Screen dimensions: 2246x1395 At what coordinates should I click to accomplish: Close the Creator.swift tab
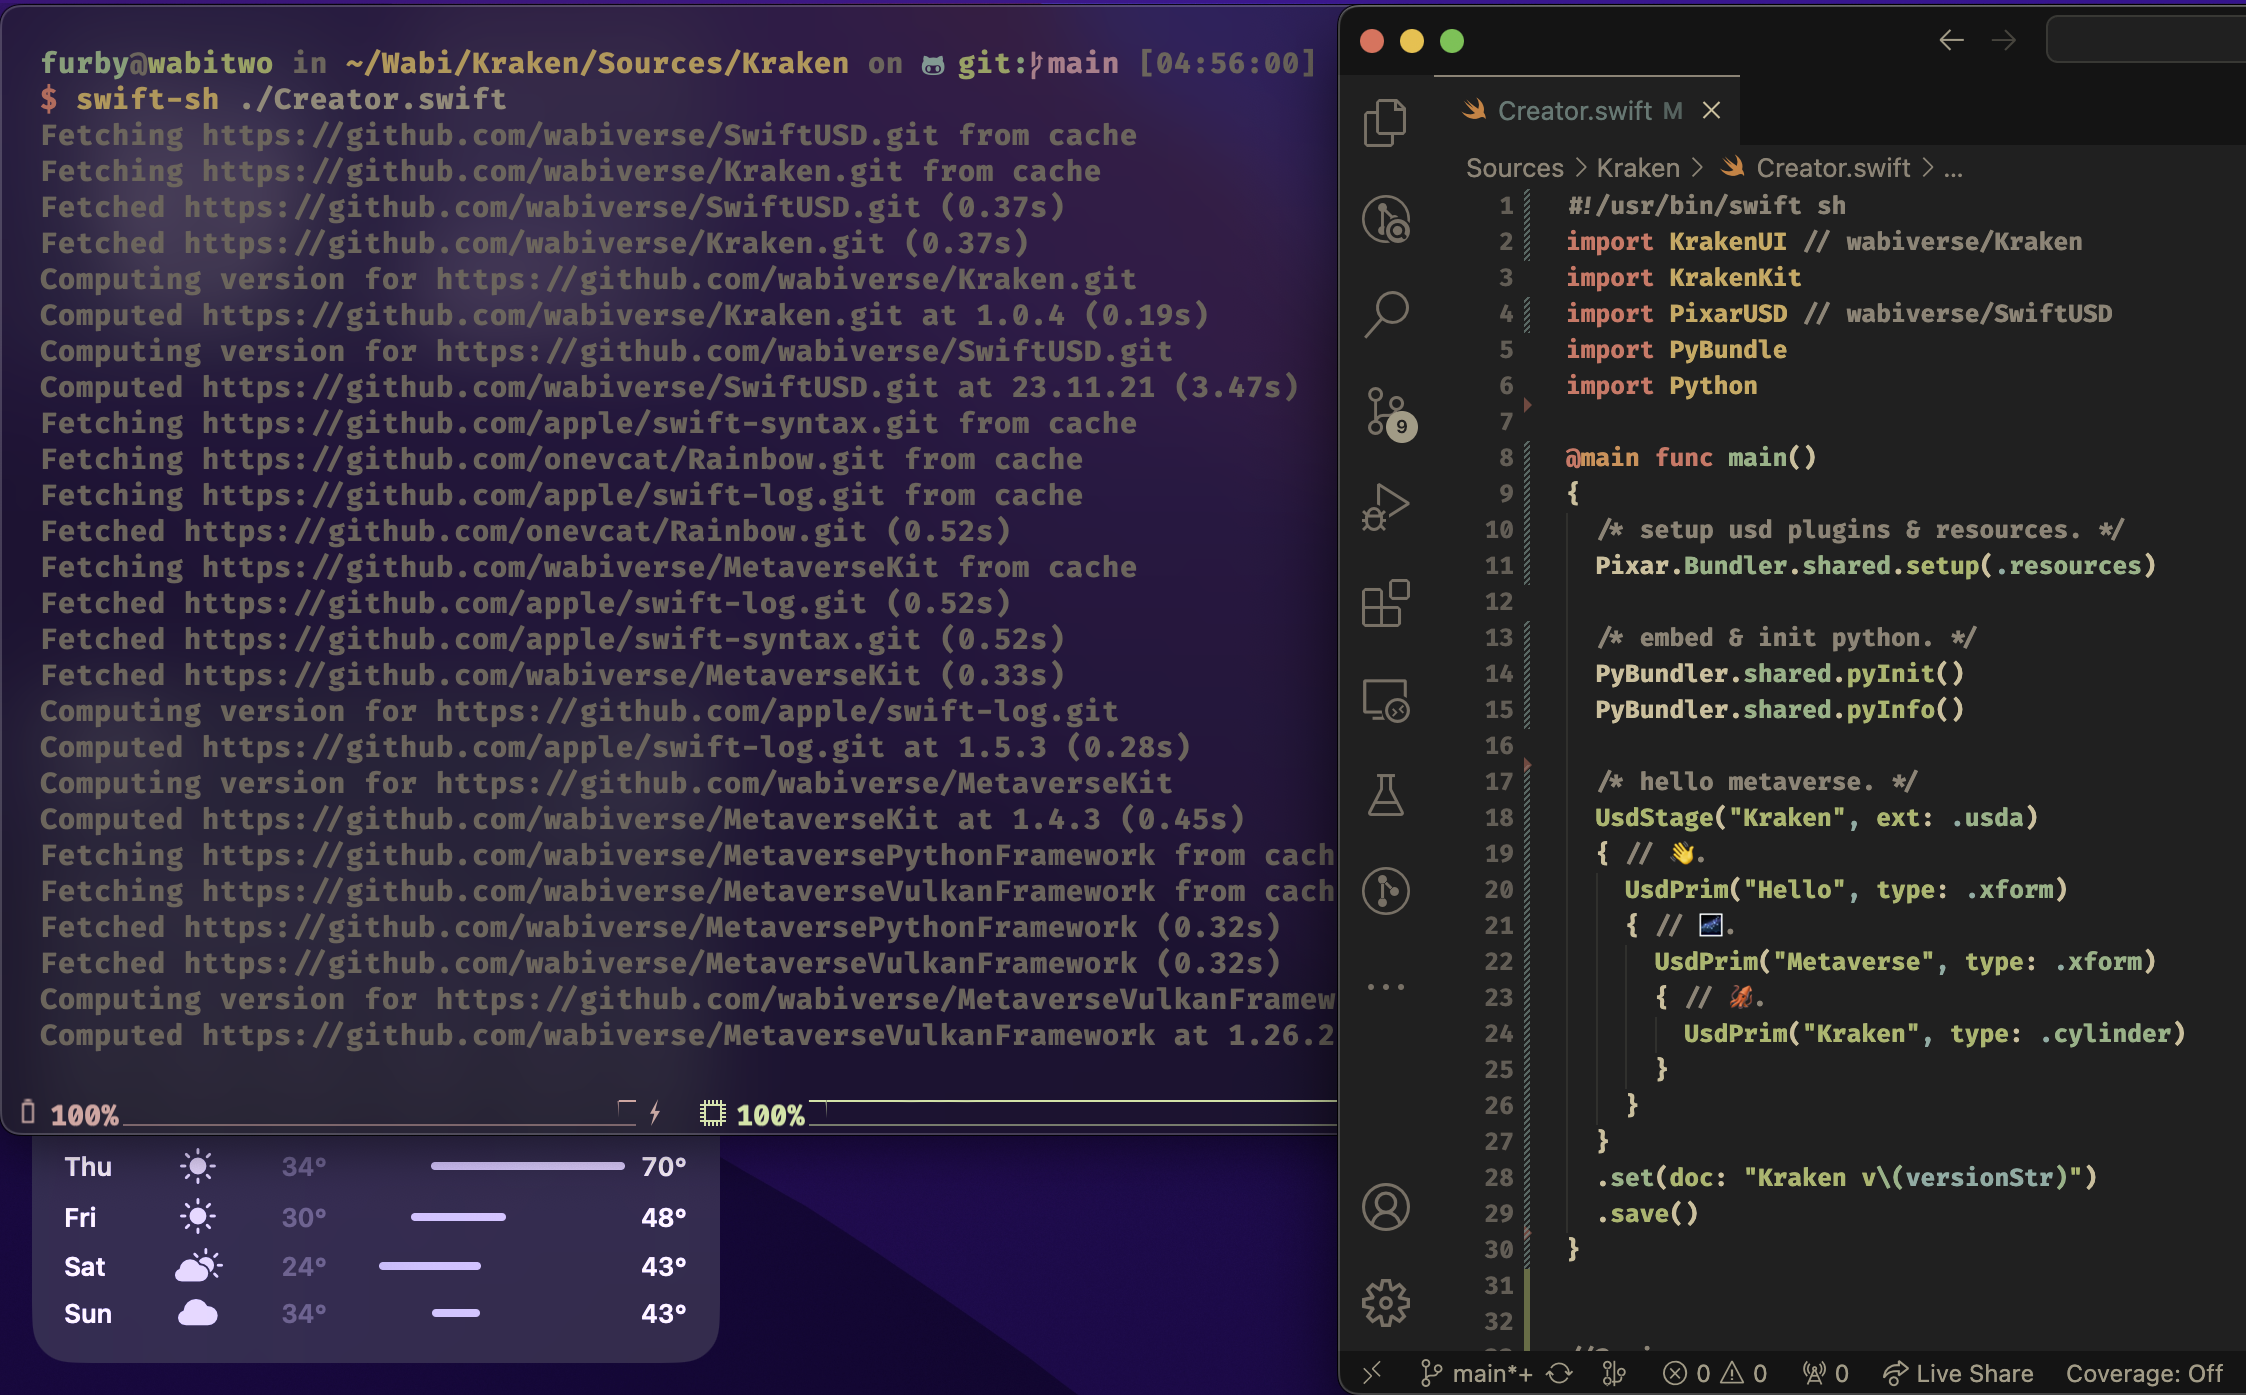1712,110
